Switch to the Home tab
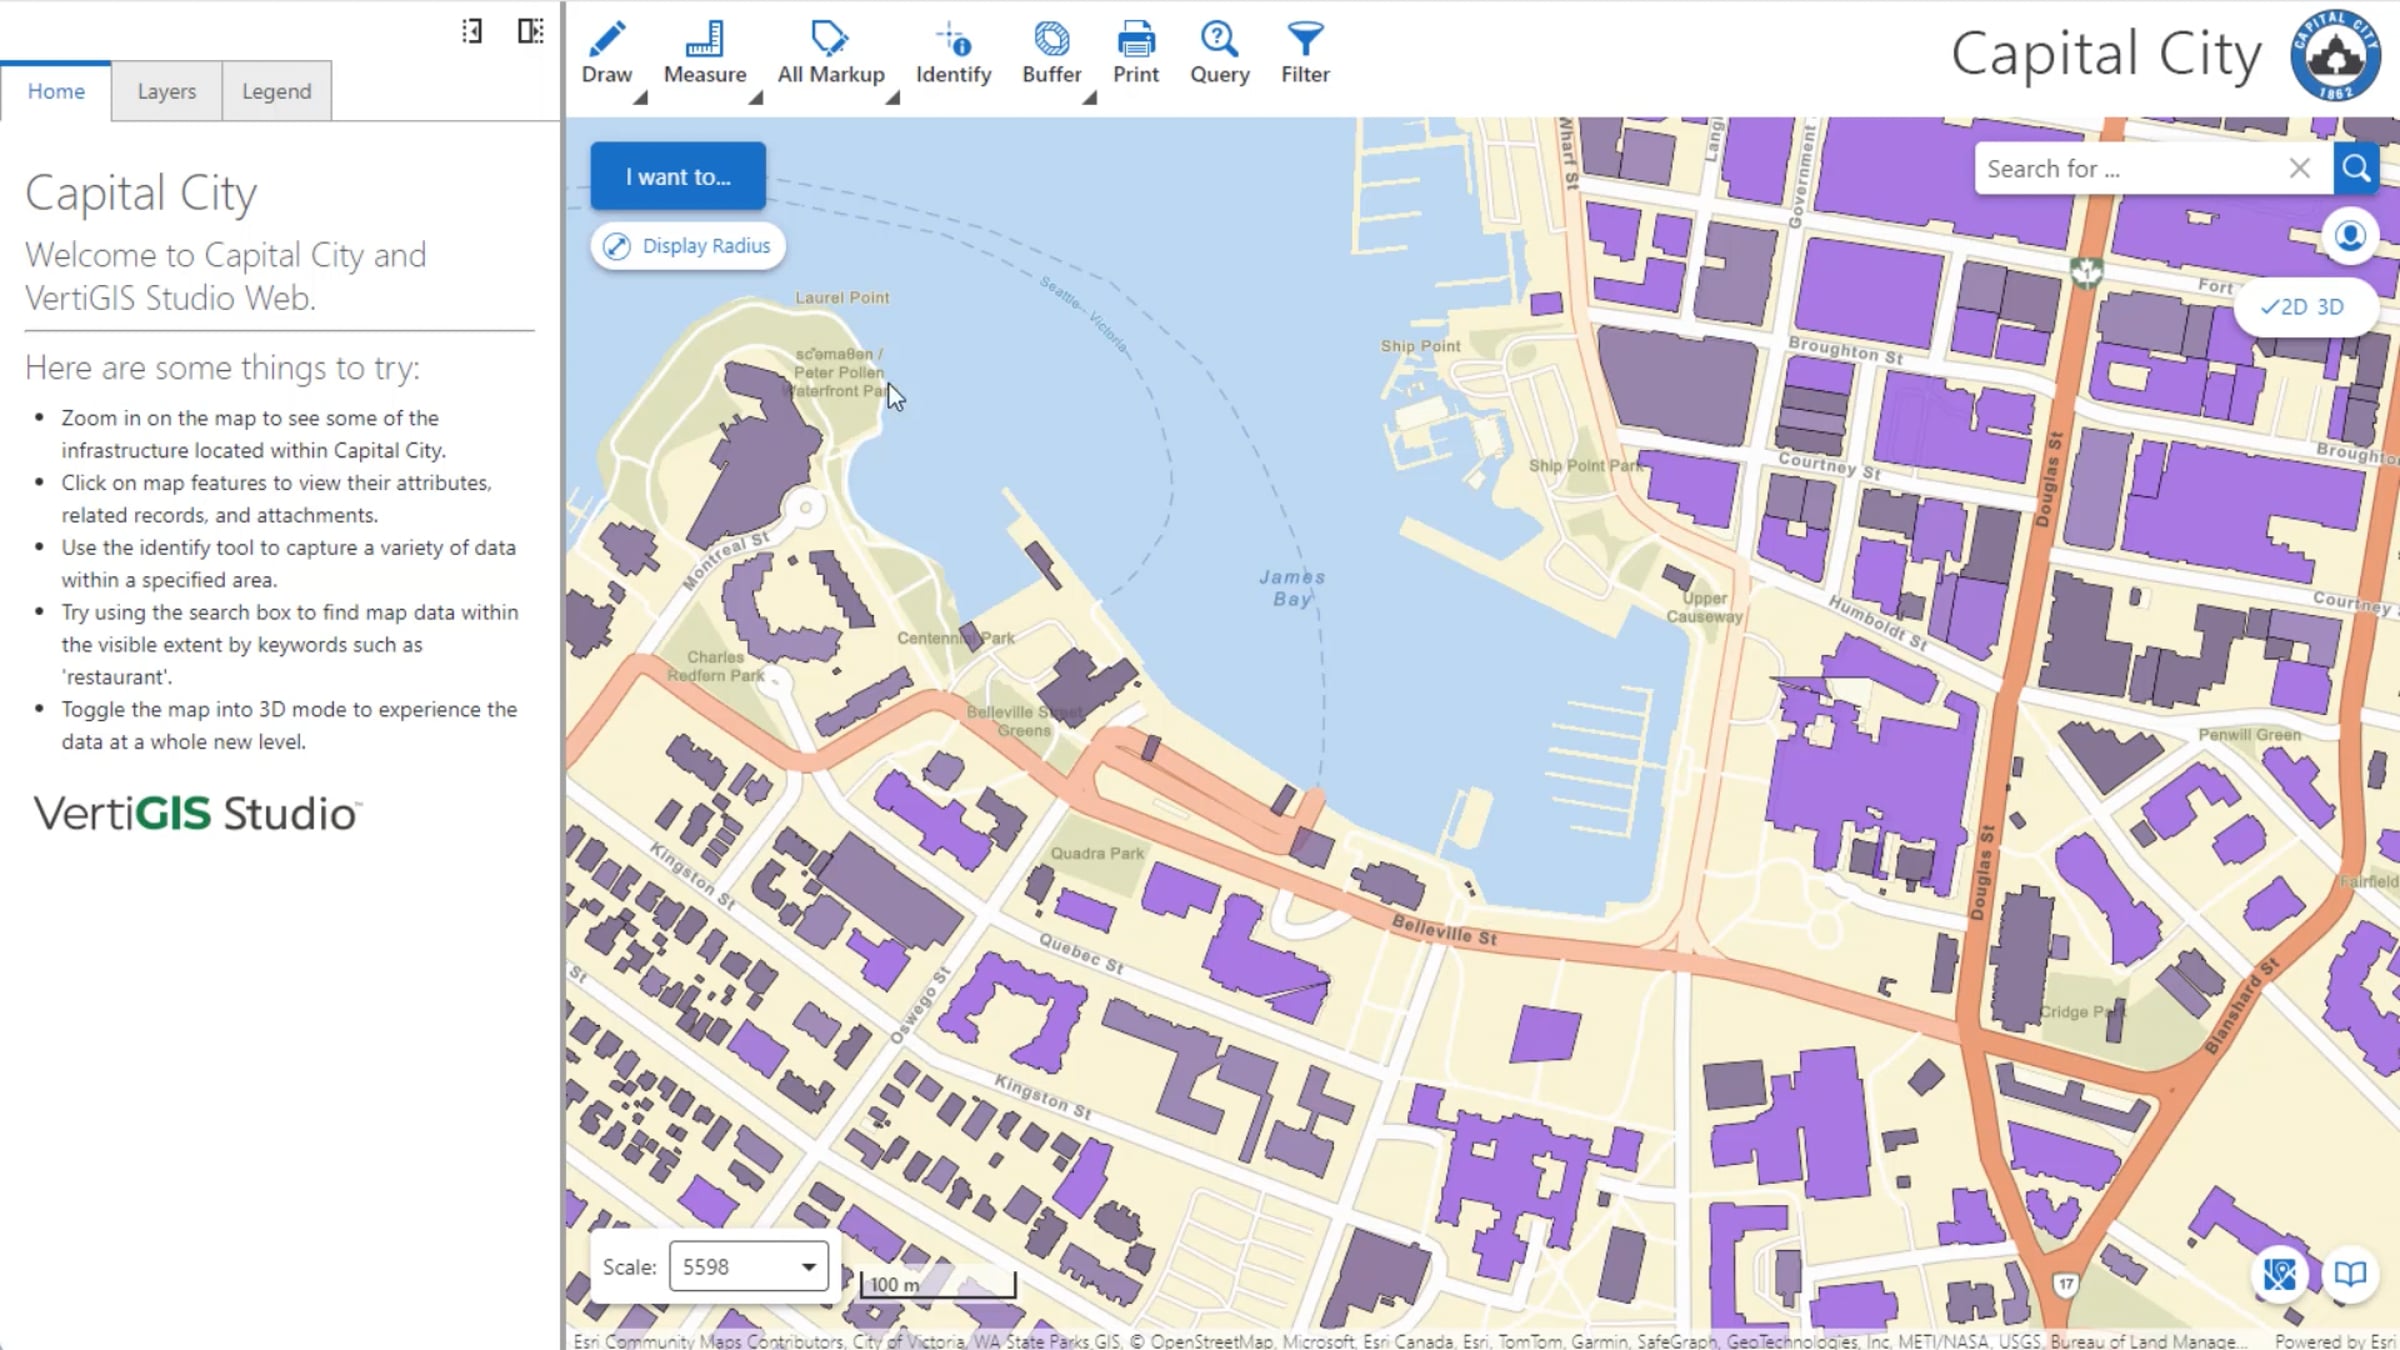This screenshot has width=2400, height=1350. point(56,91)
